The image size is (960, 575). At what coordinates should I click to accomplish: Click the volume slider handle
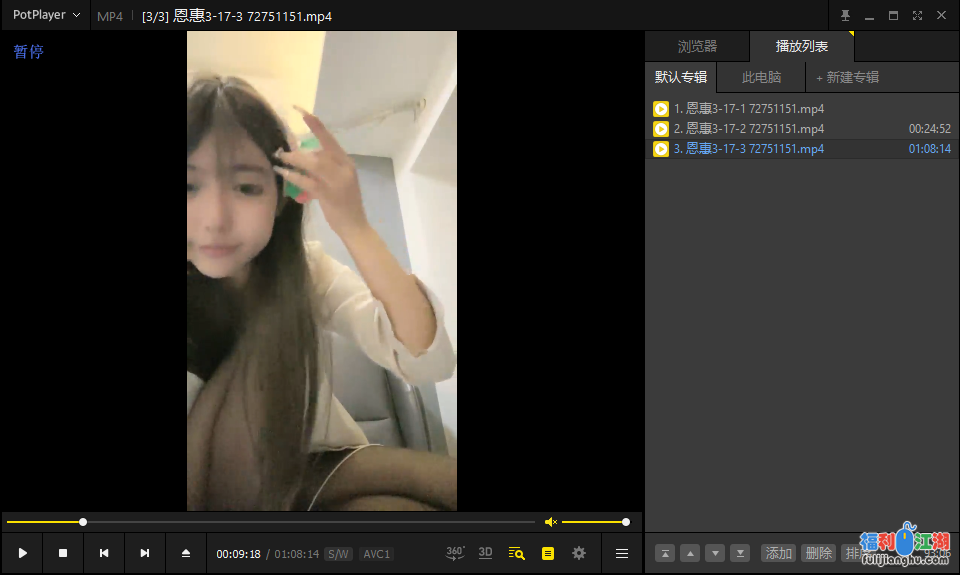point(626,522)
